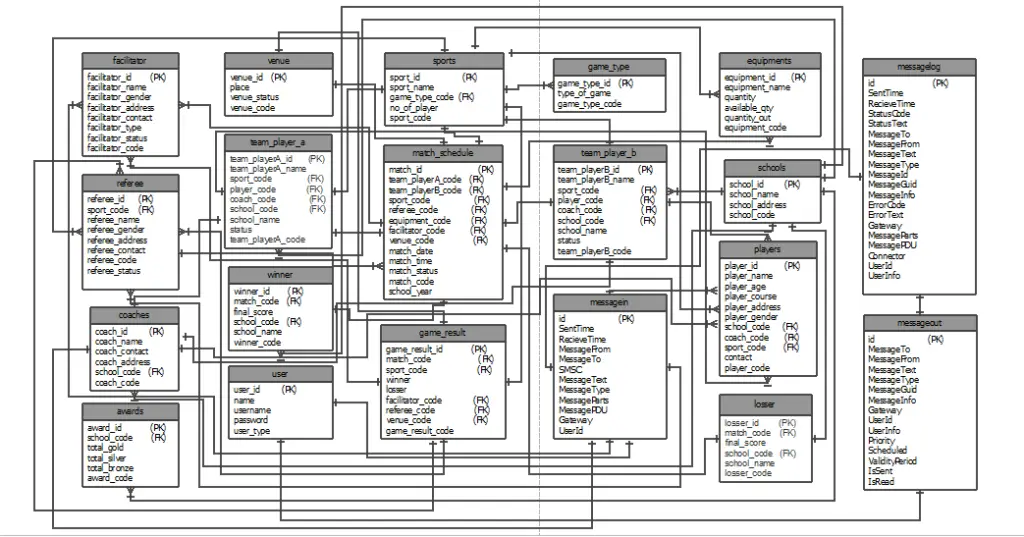
Task: Select the players table title
Action: click(767, 249)
